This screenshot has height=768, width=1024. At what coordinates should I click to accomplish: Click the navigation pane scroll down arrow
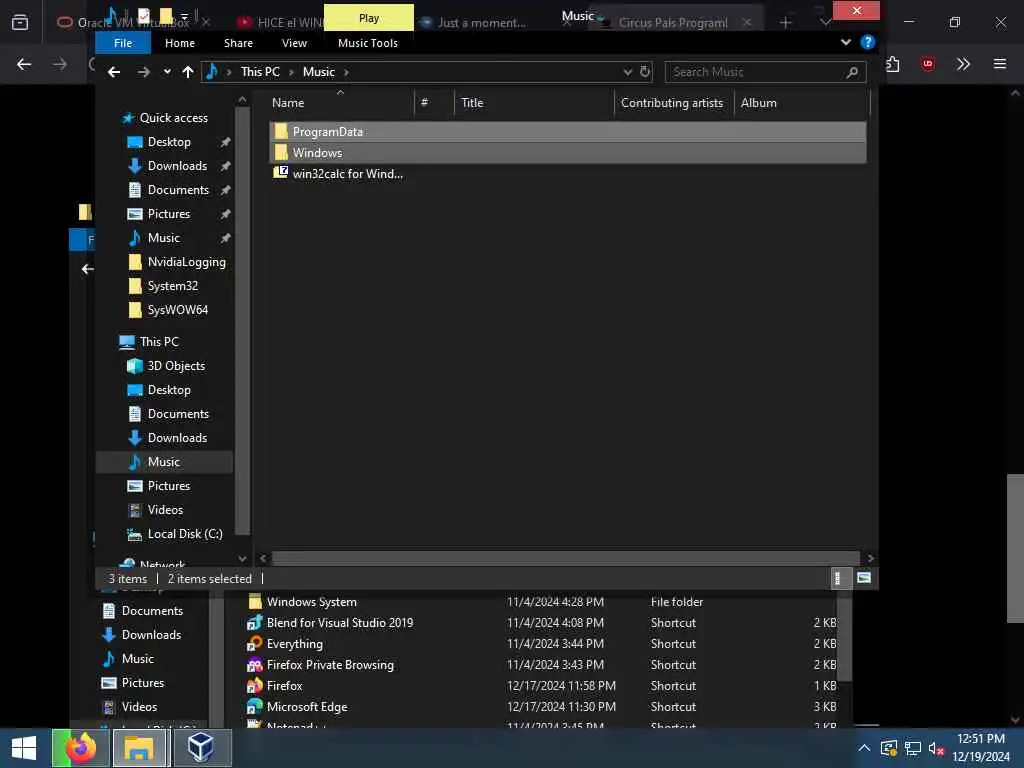click(242, 558)
